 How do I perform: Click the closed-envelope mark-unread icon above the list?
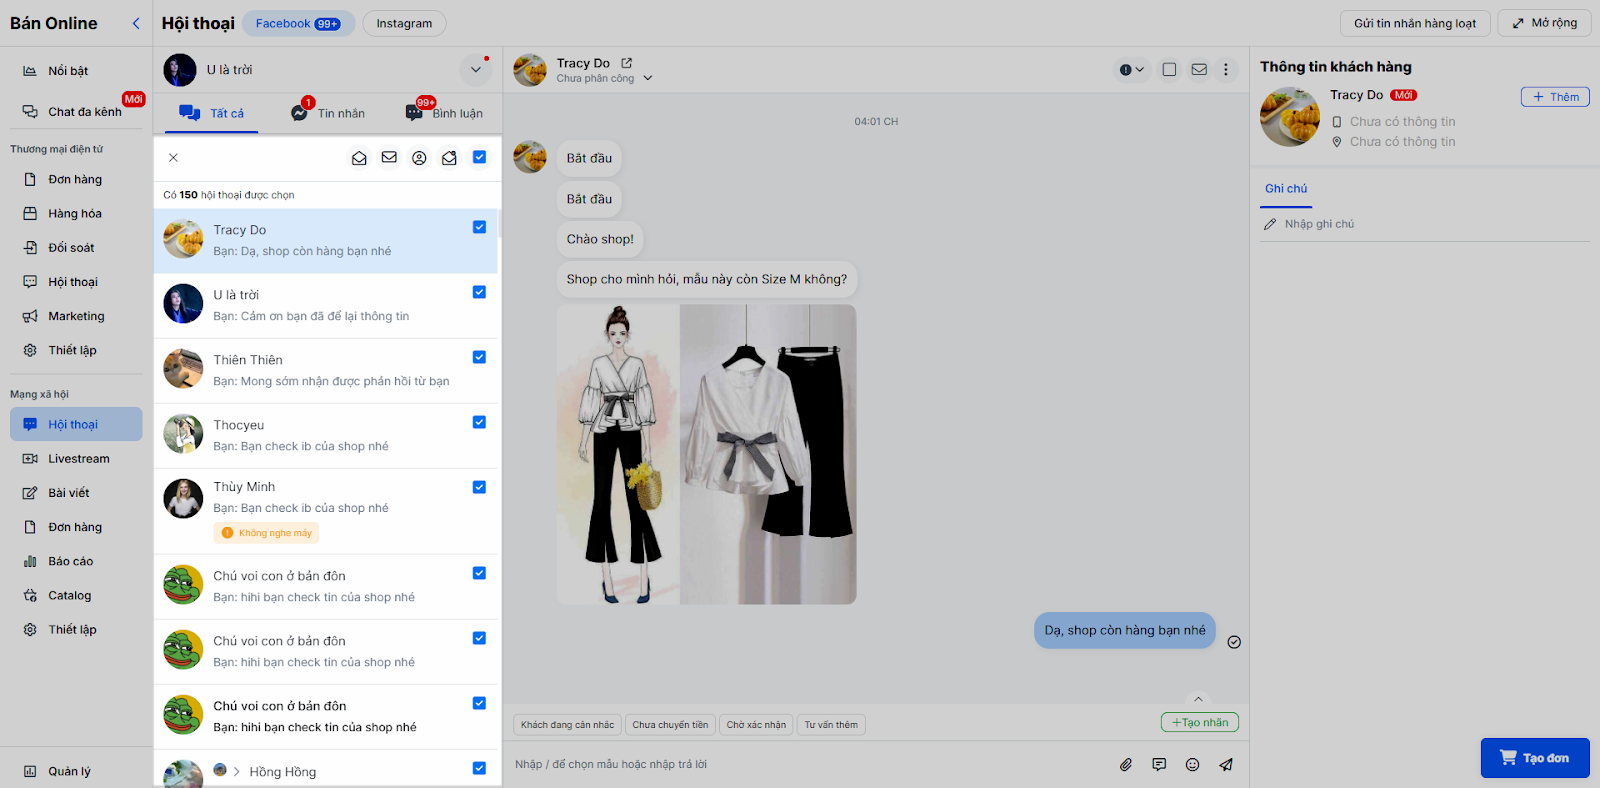click(389, 157)
